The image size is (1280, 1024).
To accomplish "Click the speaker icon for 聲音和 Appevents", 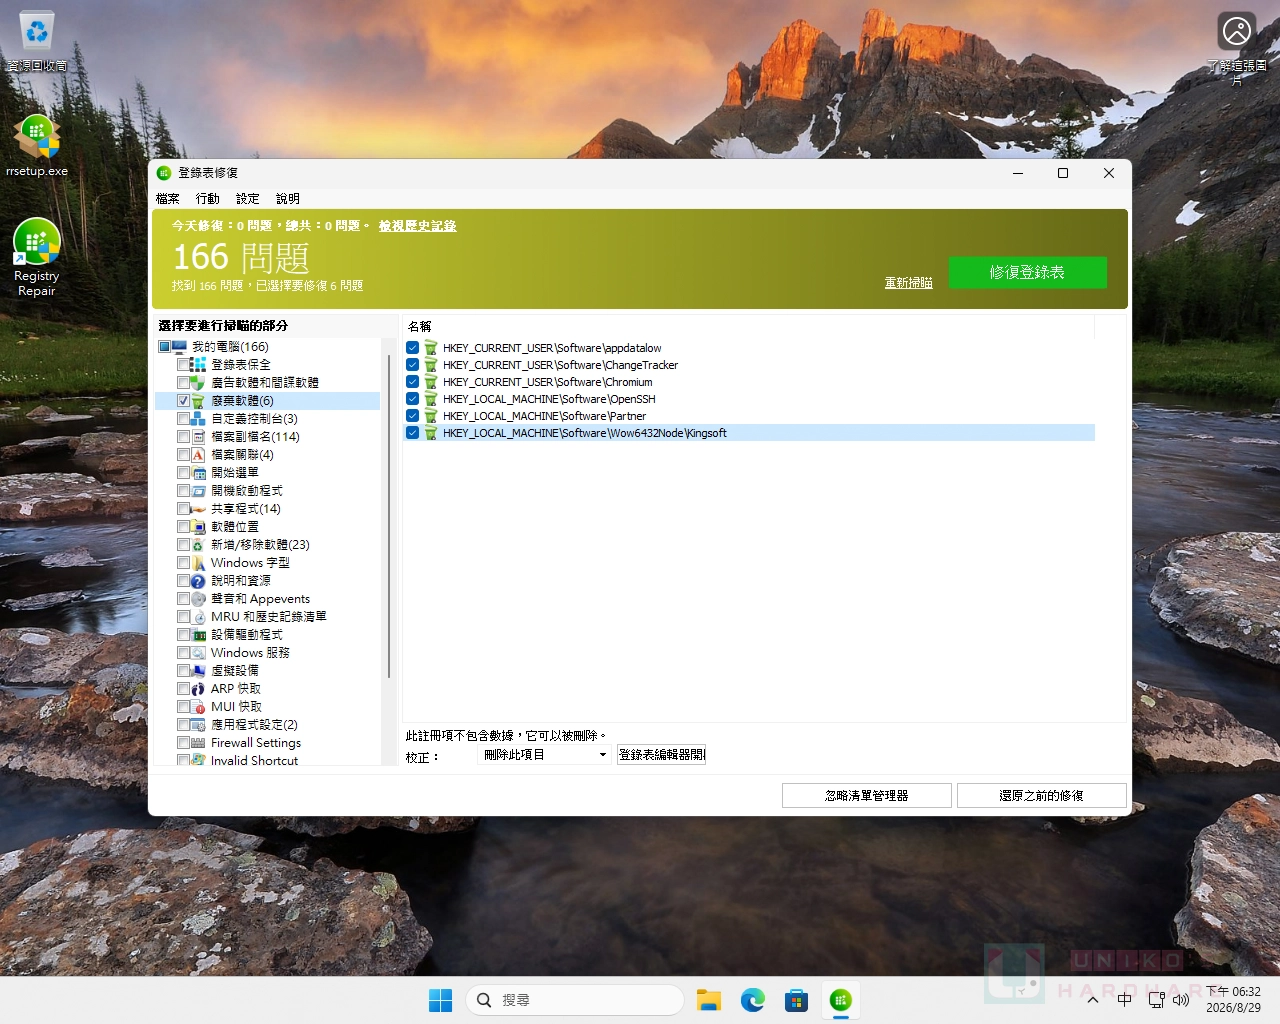I will point(198,598).
